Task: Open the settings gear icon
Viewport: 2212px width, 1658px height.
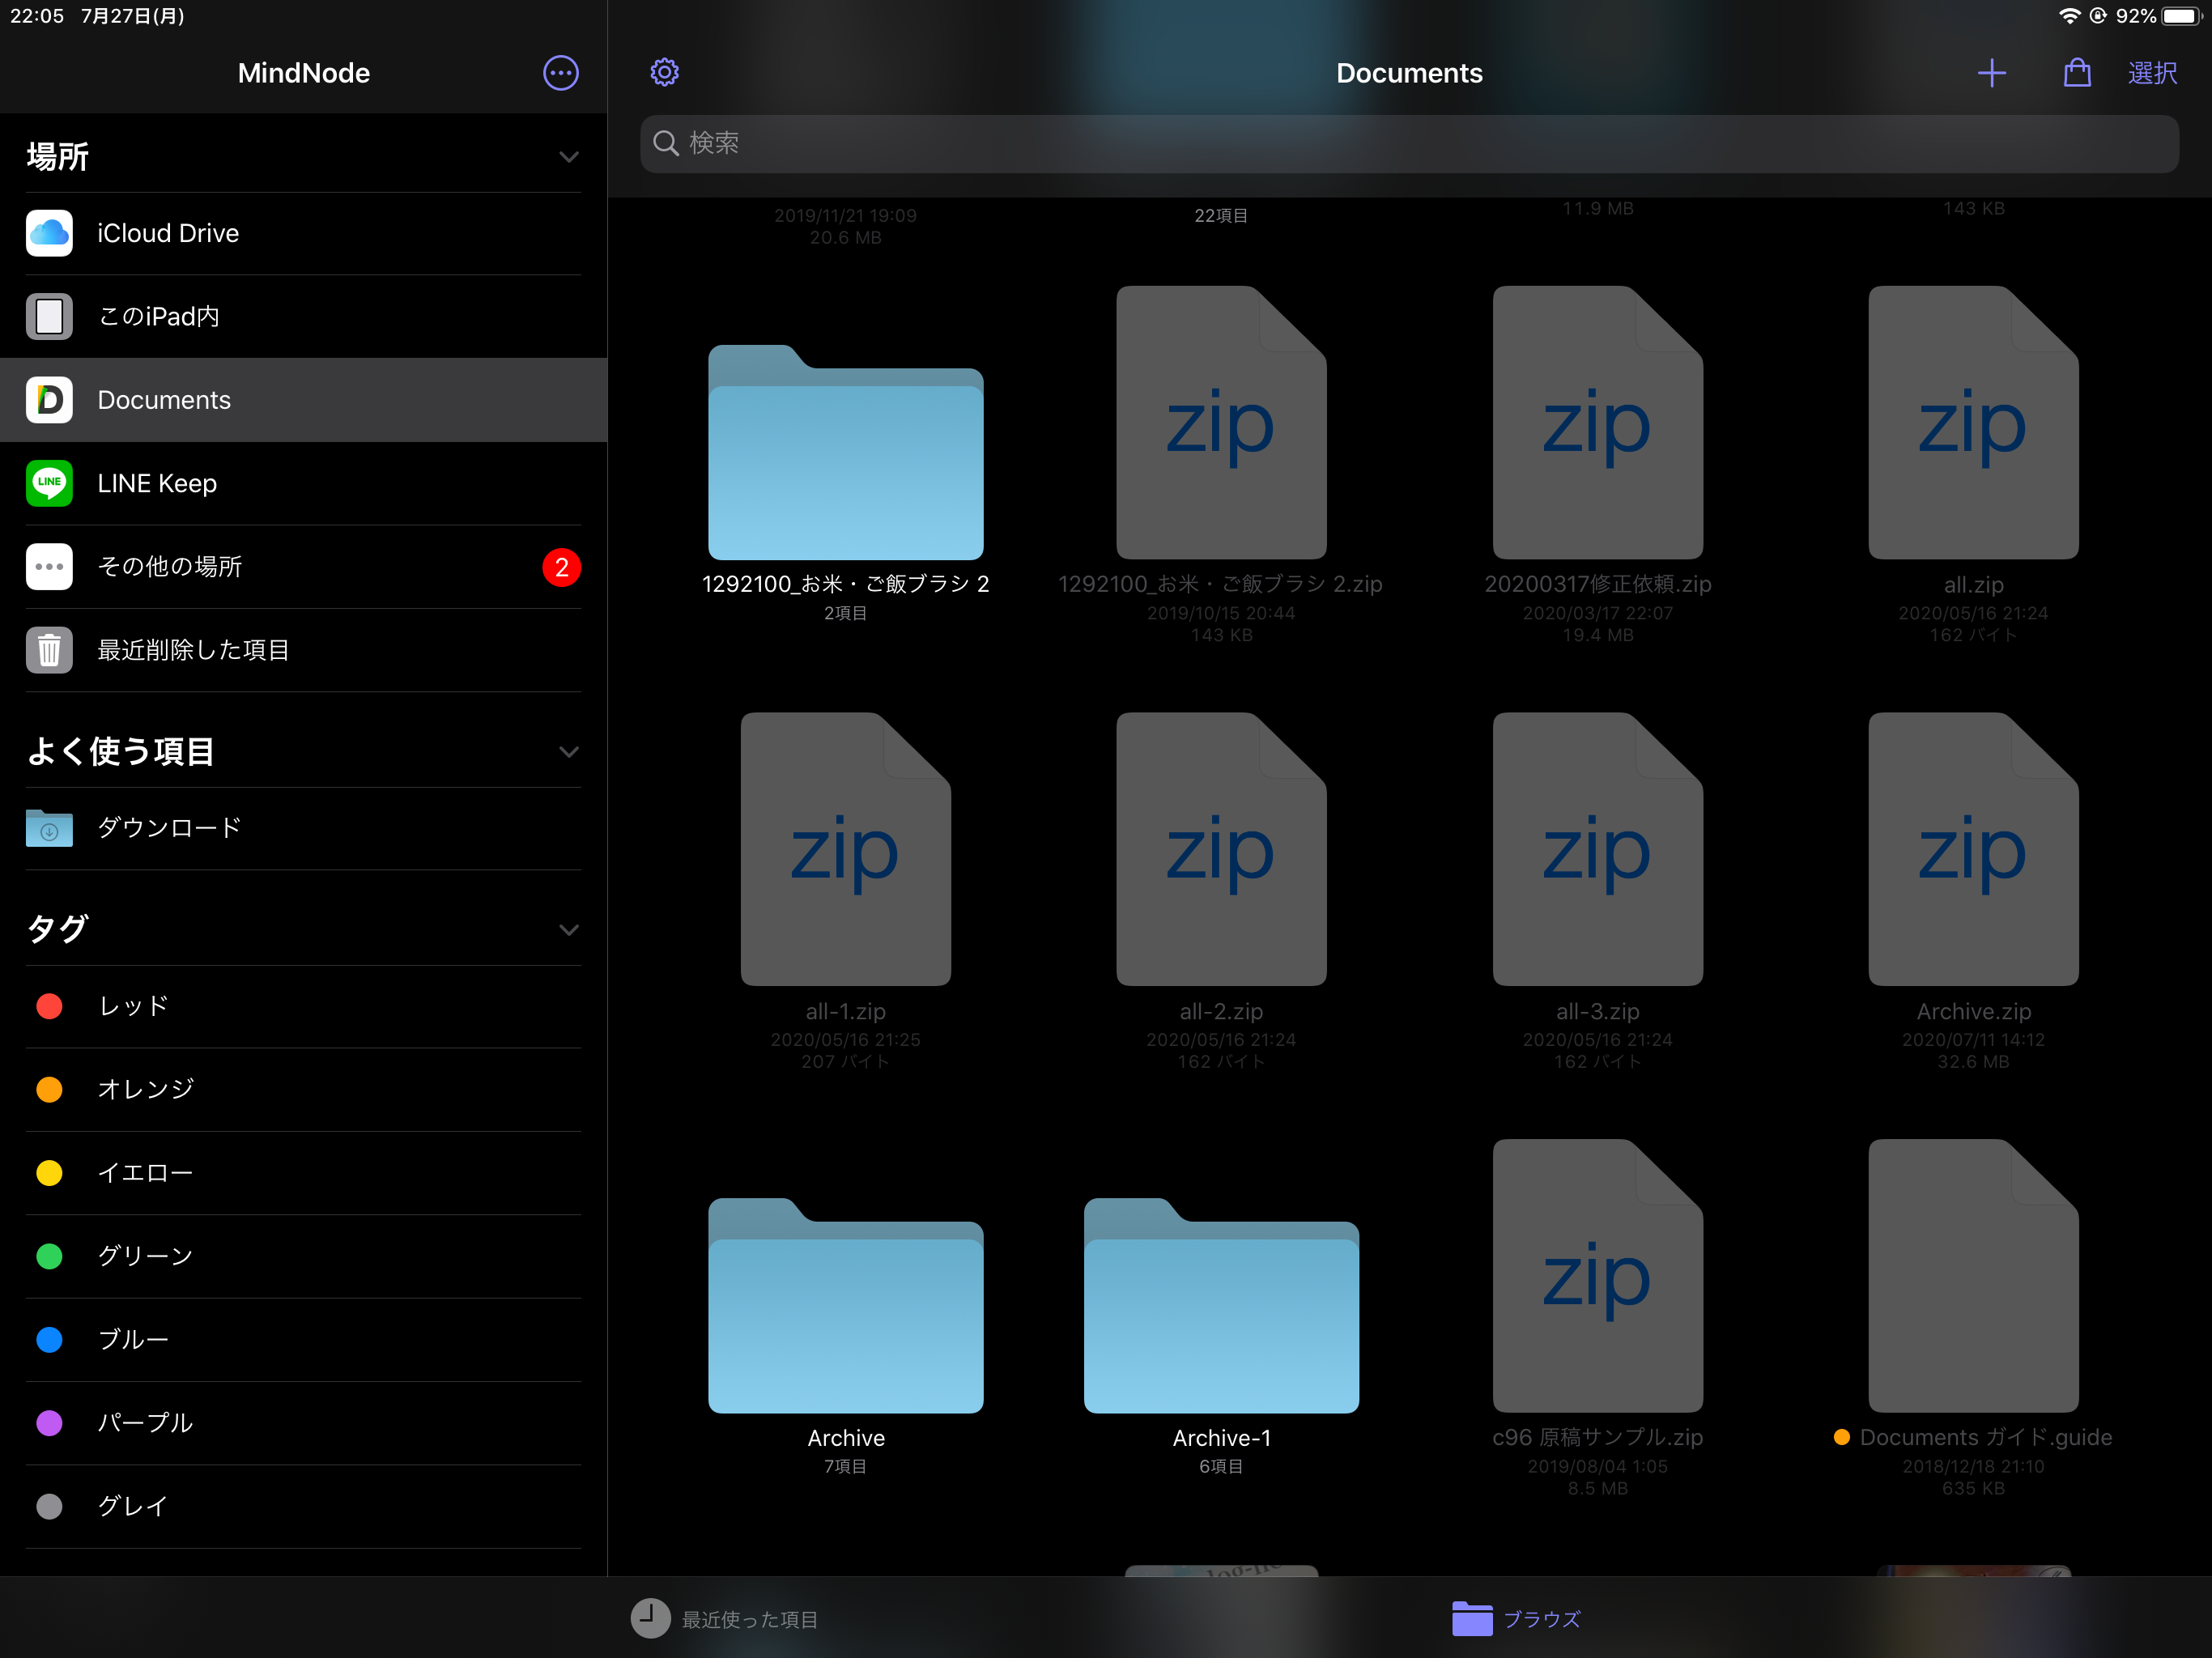Action: coord(665,72)
